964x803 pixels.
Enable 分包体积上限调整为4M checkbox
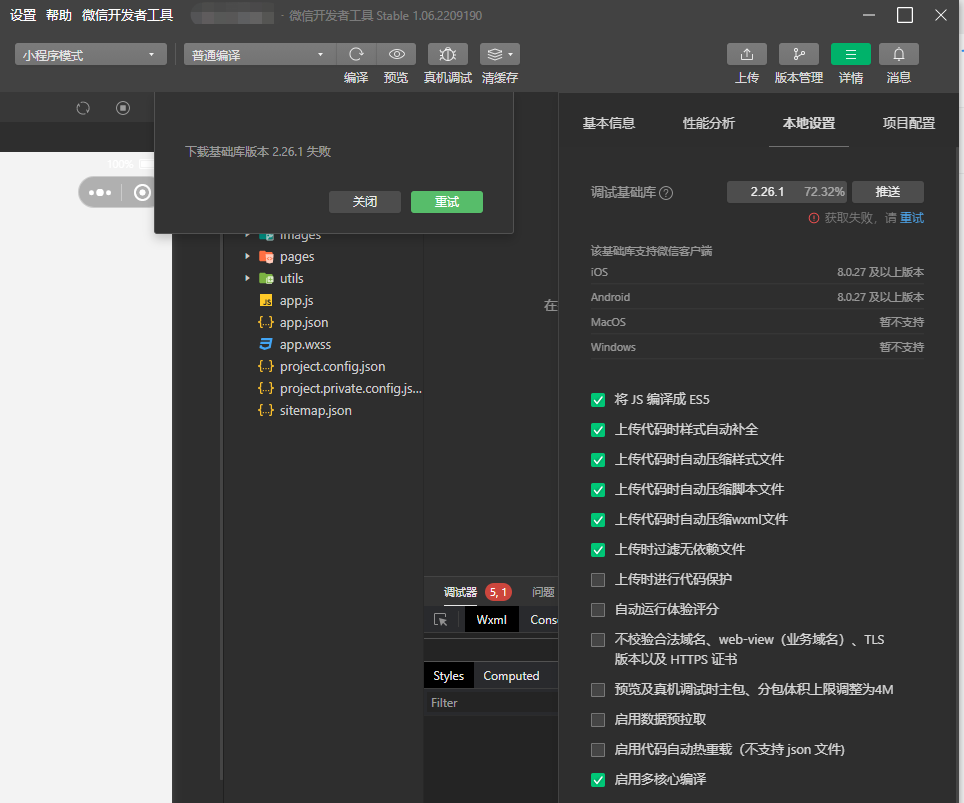pos(598,690)
